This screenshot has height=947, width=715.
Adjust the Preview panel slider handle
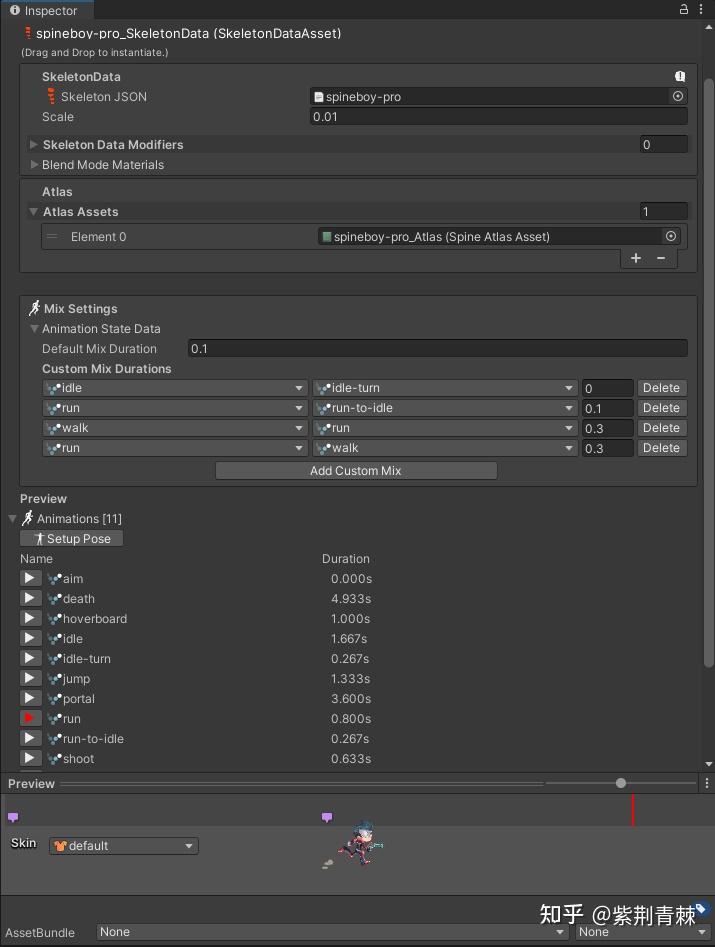coord(621,784)
